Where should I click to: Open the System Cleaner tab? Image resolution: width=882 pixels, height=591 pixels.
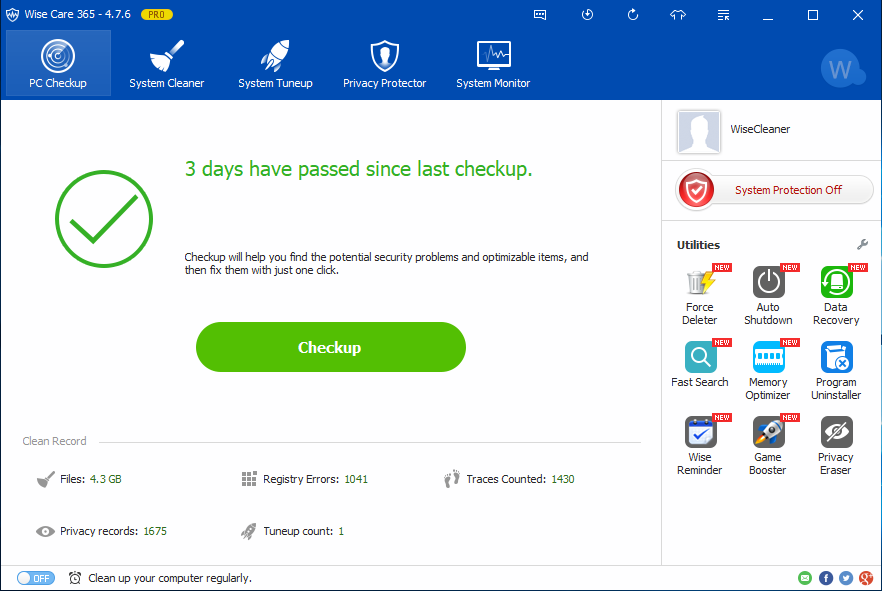[166, 63]
